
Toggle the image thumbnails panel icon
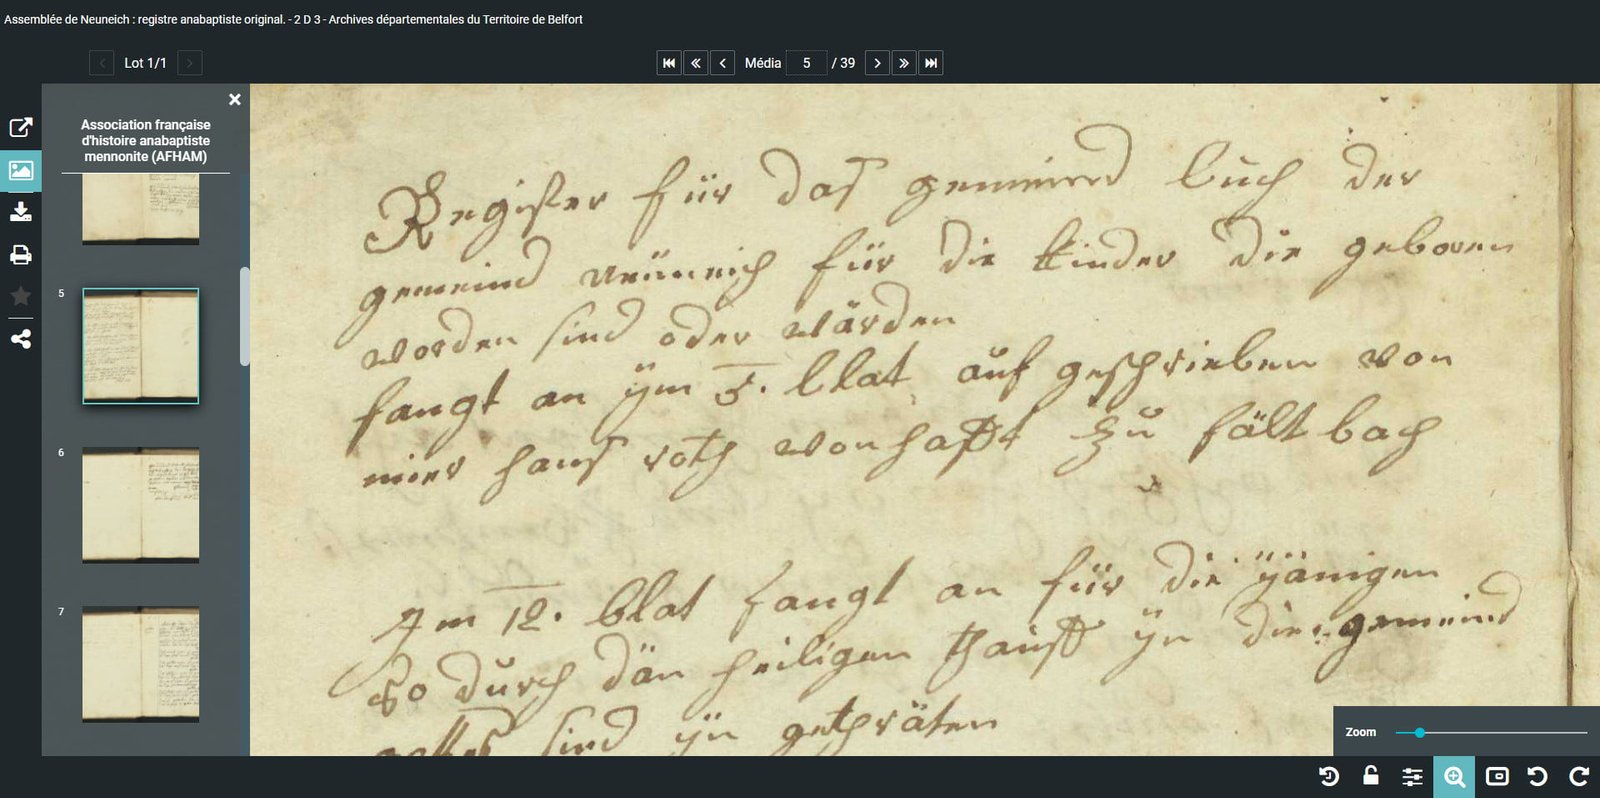pos(20,171)
